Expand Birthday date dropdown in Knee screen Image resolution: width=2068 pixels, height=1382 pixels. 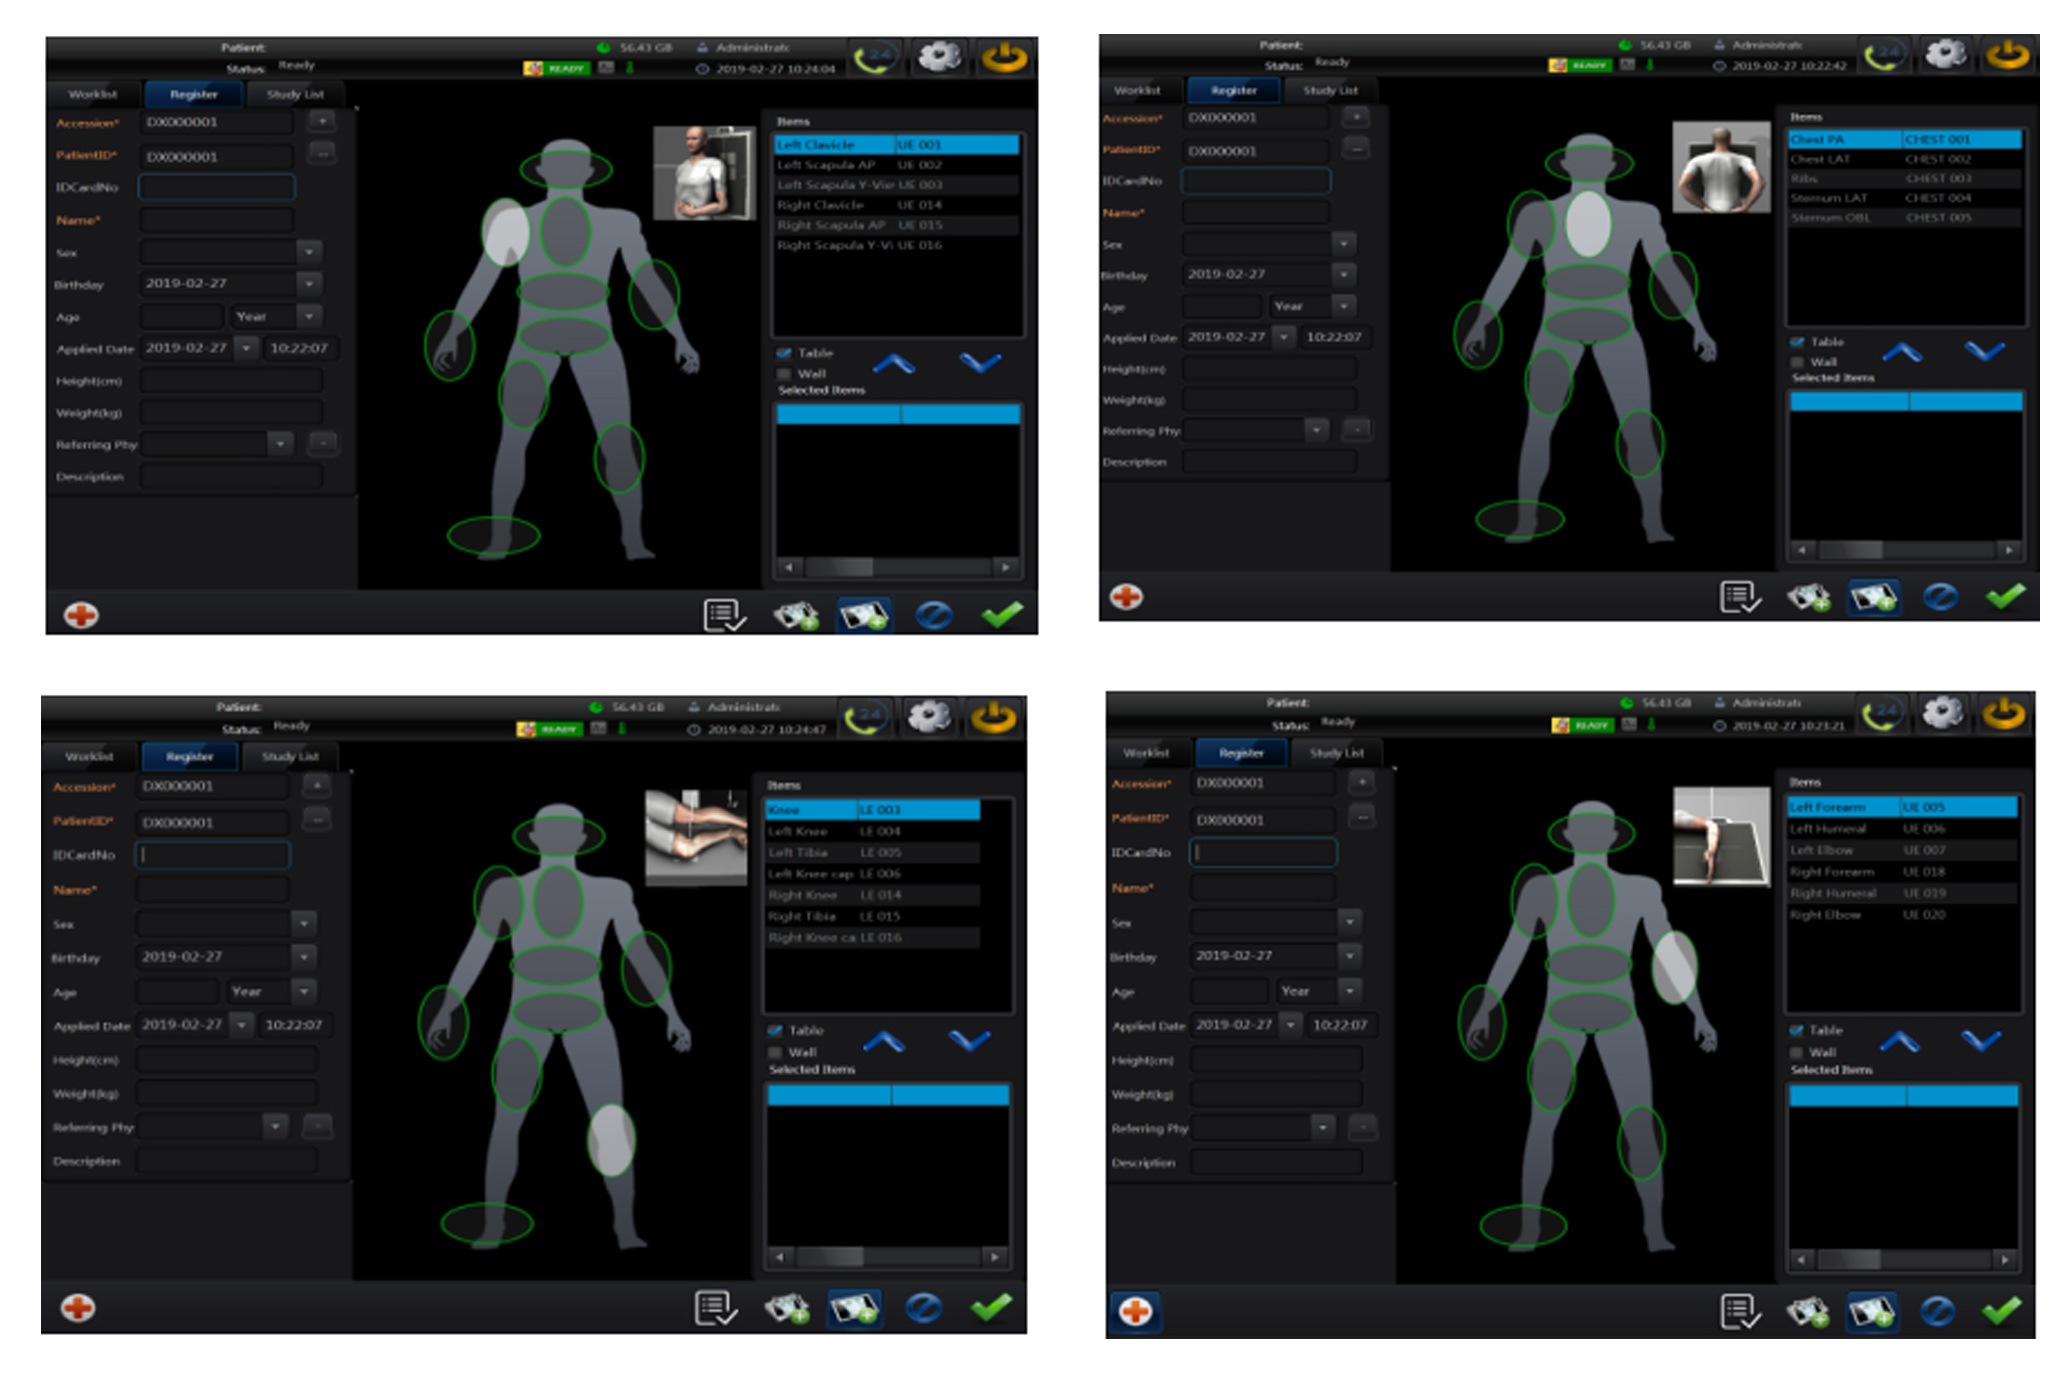[304, 956]
